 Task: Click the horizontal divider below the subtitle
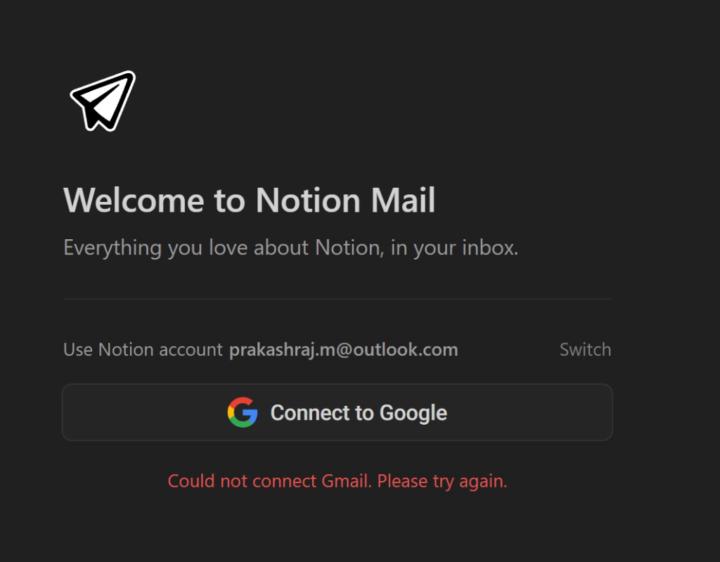[x=337, y=298]
